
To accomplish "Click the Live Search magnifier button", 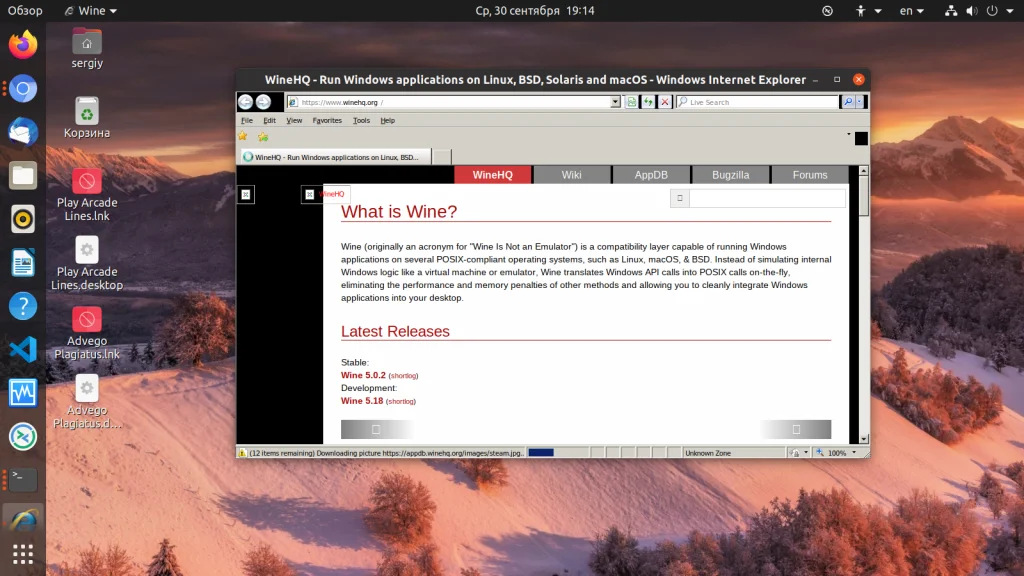I will 848,102.
